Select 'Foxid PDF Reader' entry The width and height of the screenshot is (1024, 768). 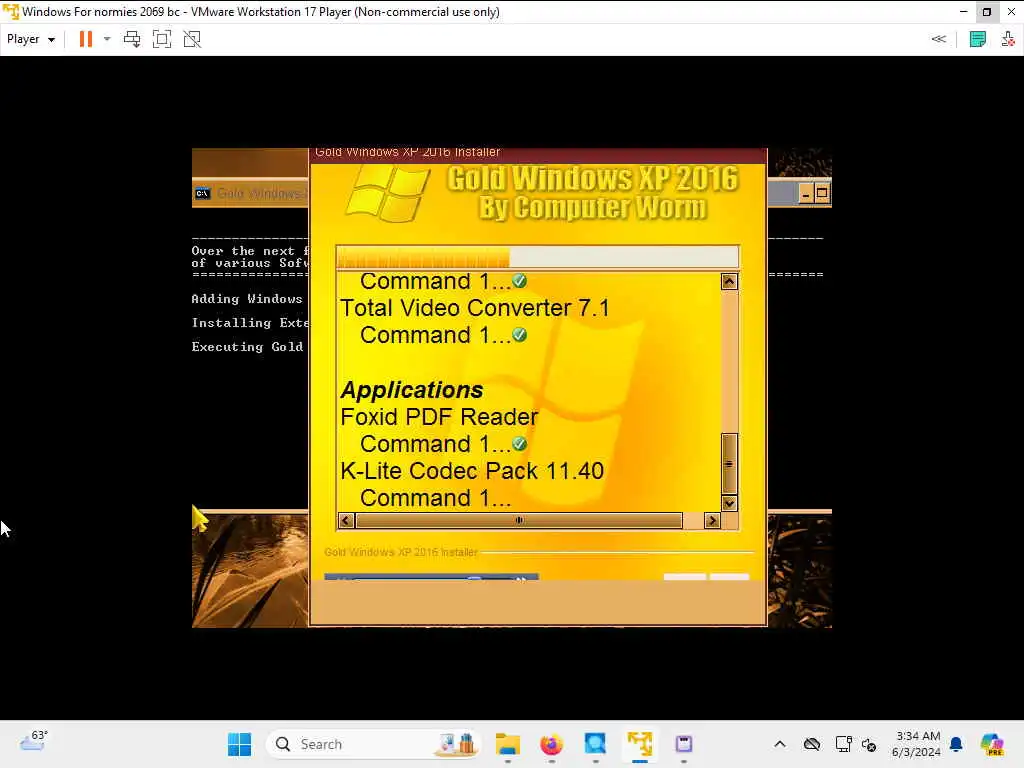pos(439,417)
